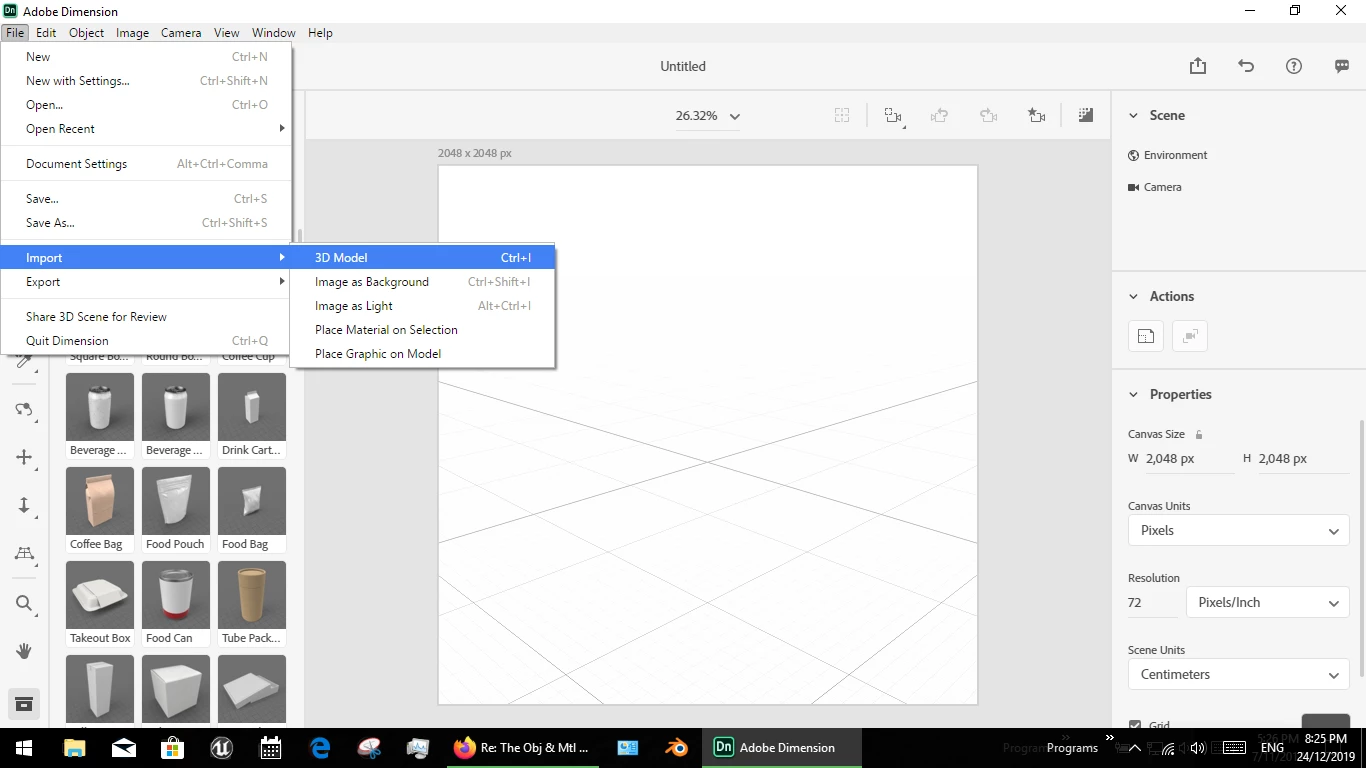This screenshot has width=1366, height=768.
Task: Open Microsoft Edge from the taskbar
Action: pyautogui.click(x=320, y=747)
